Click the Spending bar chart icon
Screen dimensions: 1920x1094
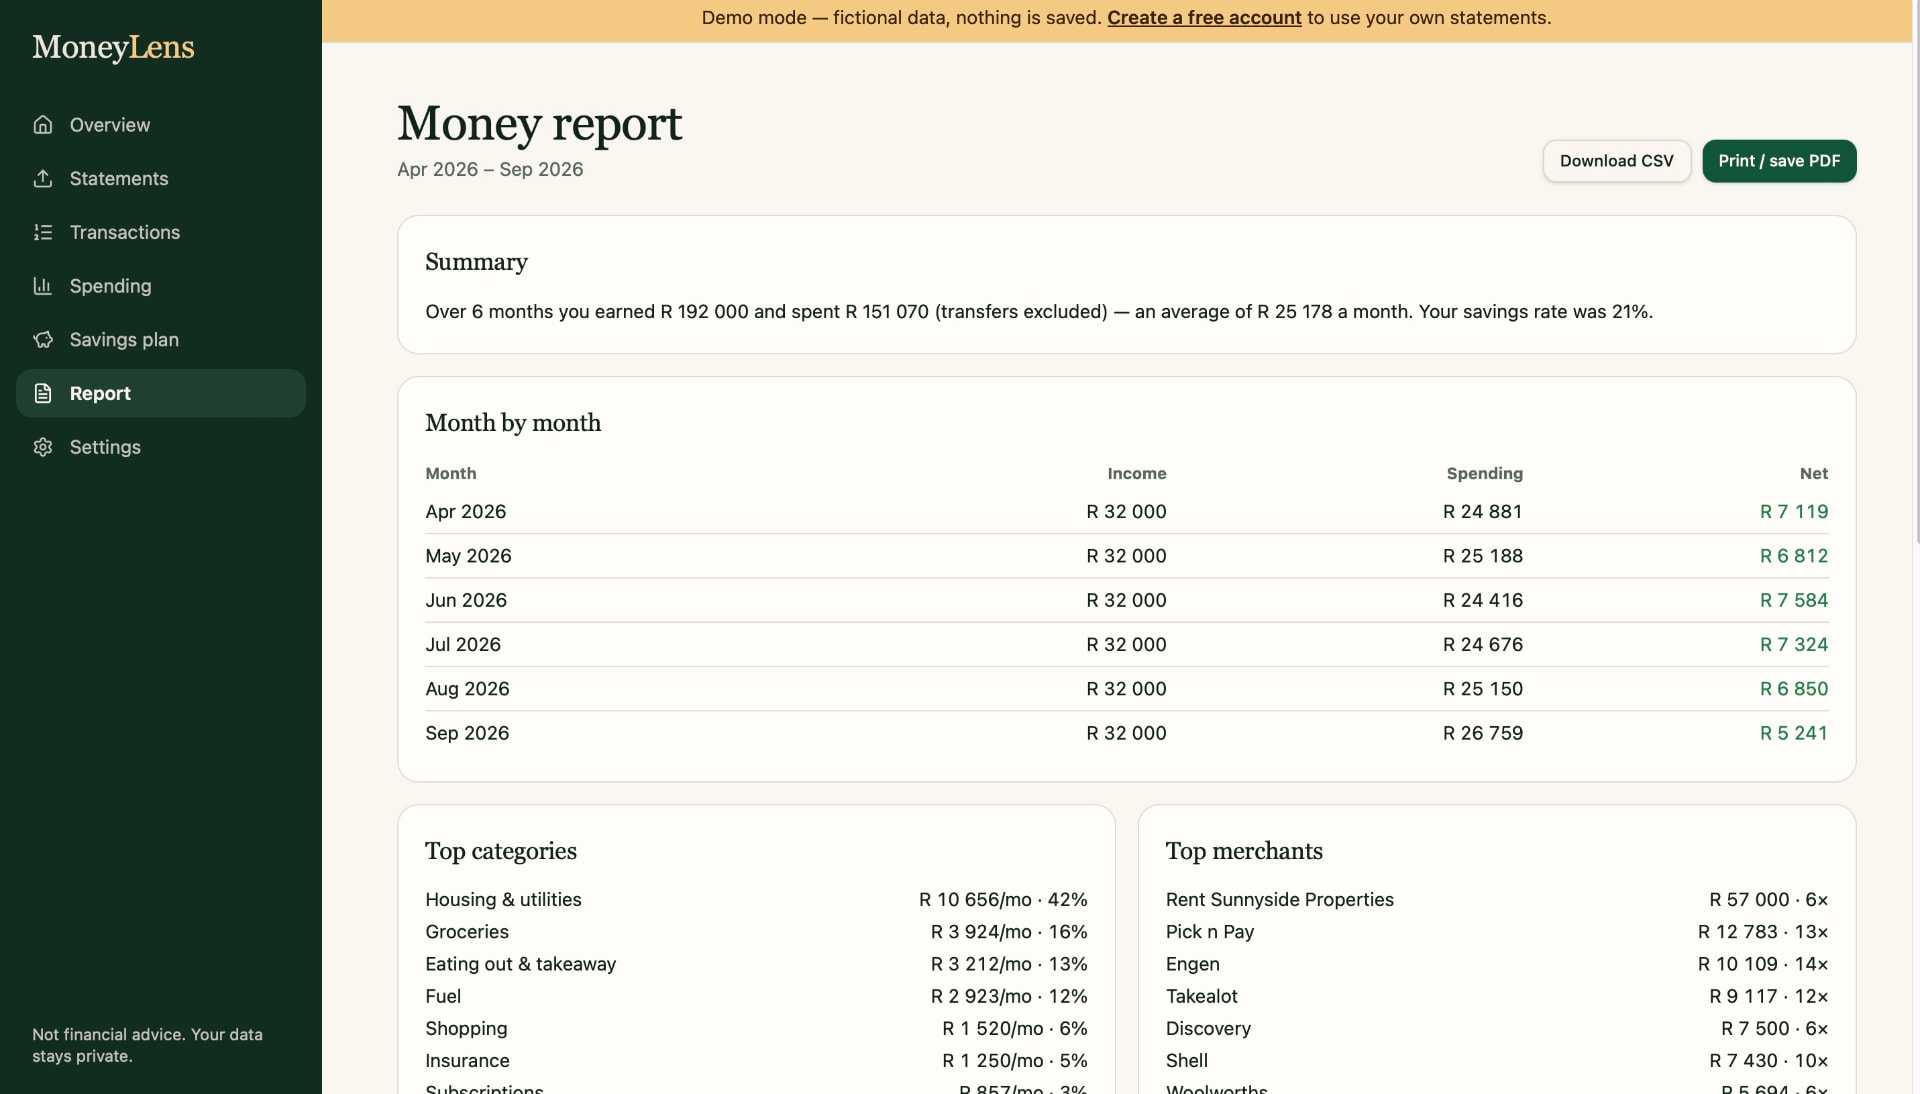pos(43,286)
